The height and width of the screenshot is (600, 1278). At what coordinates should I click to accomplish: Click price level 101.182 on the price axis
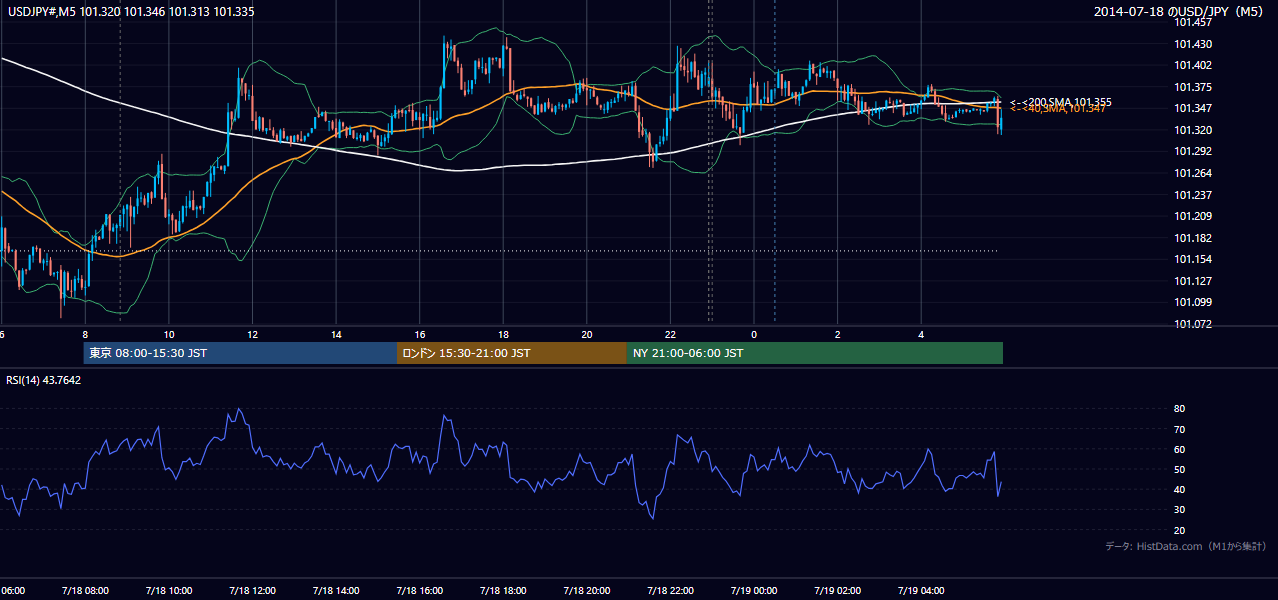pos(1192,238)
